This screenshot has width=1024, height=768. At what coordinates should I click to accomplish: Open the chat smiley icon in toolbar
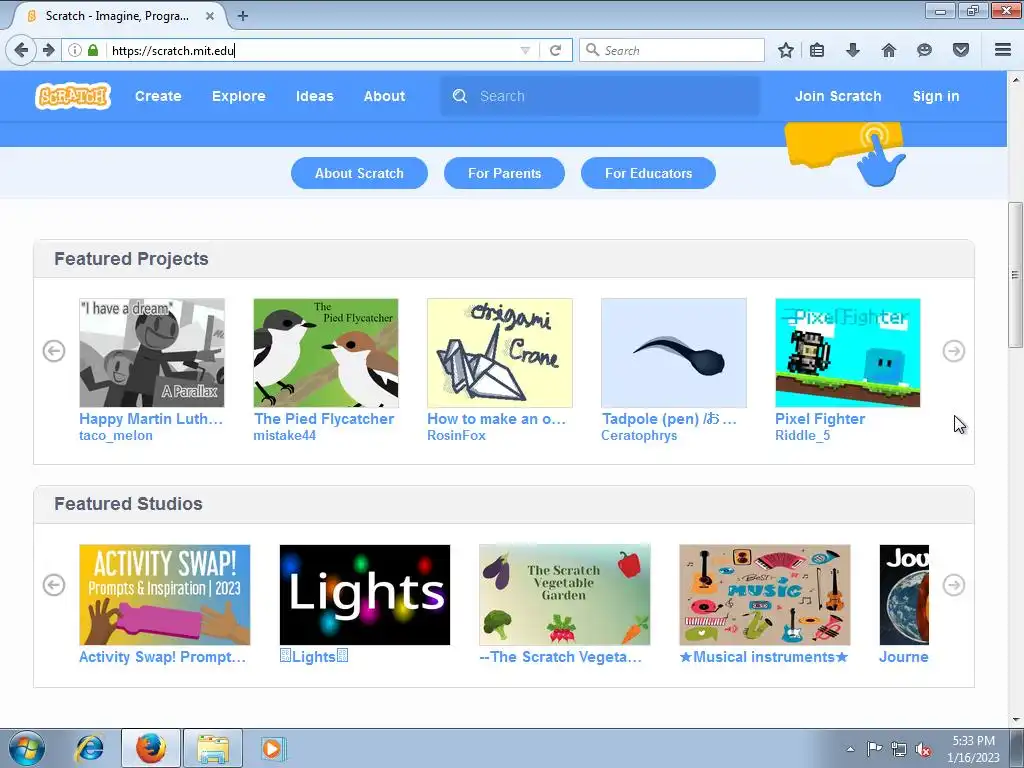click(924, 50)
